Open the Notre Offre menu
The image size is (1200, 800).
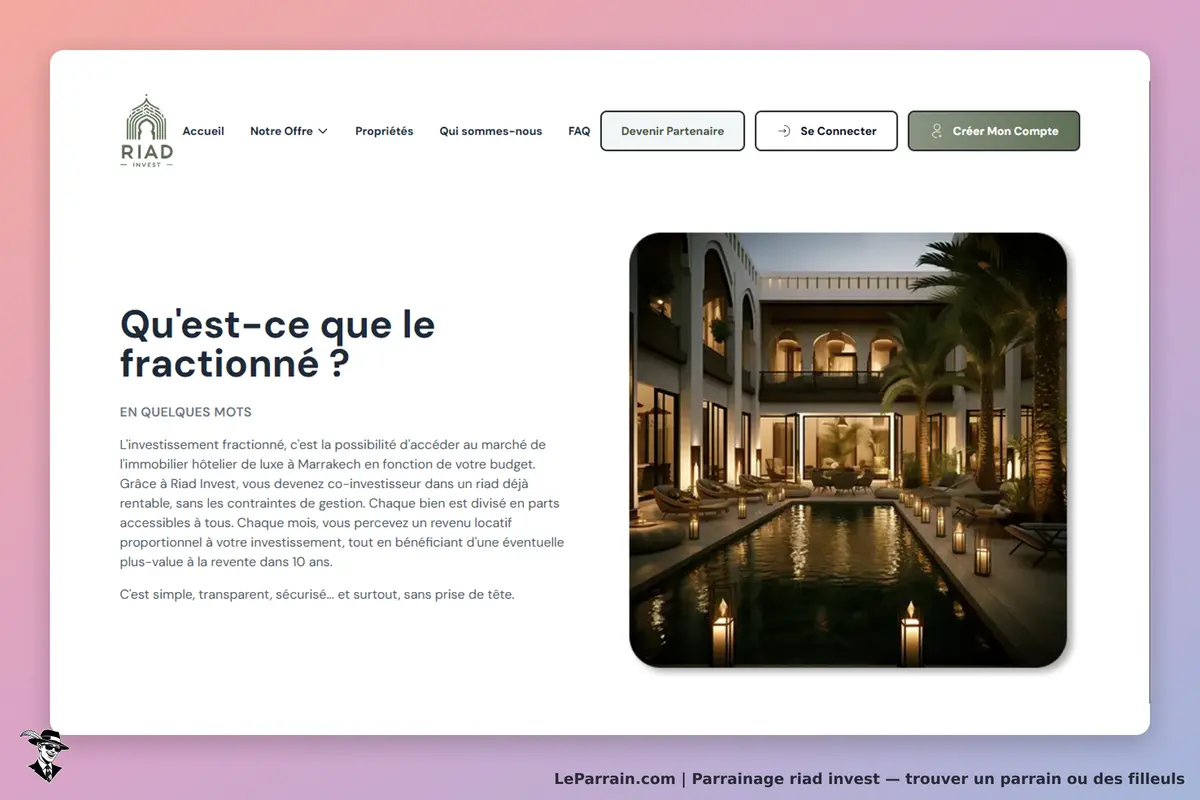tap(289, 131)
